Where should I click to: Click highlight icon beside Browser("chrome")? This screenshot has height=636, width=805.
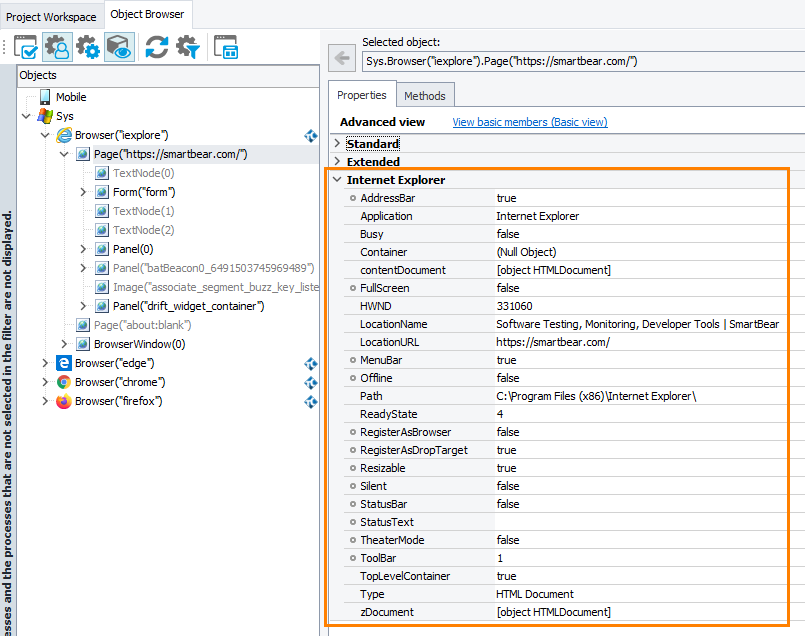click(310, 382)
